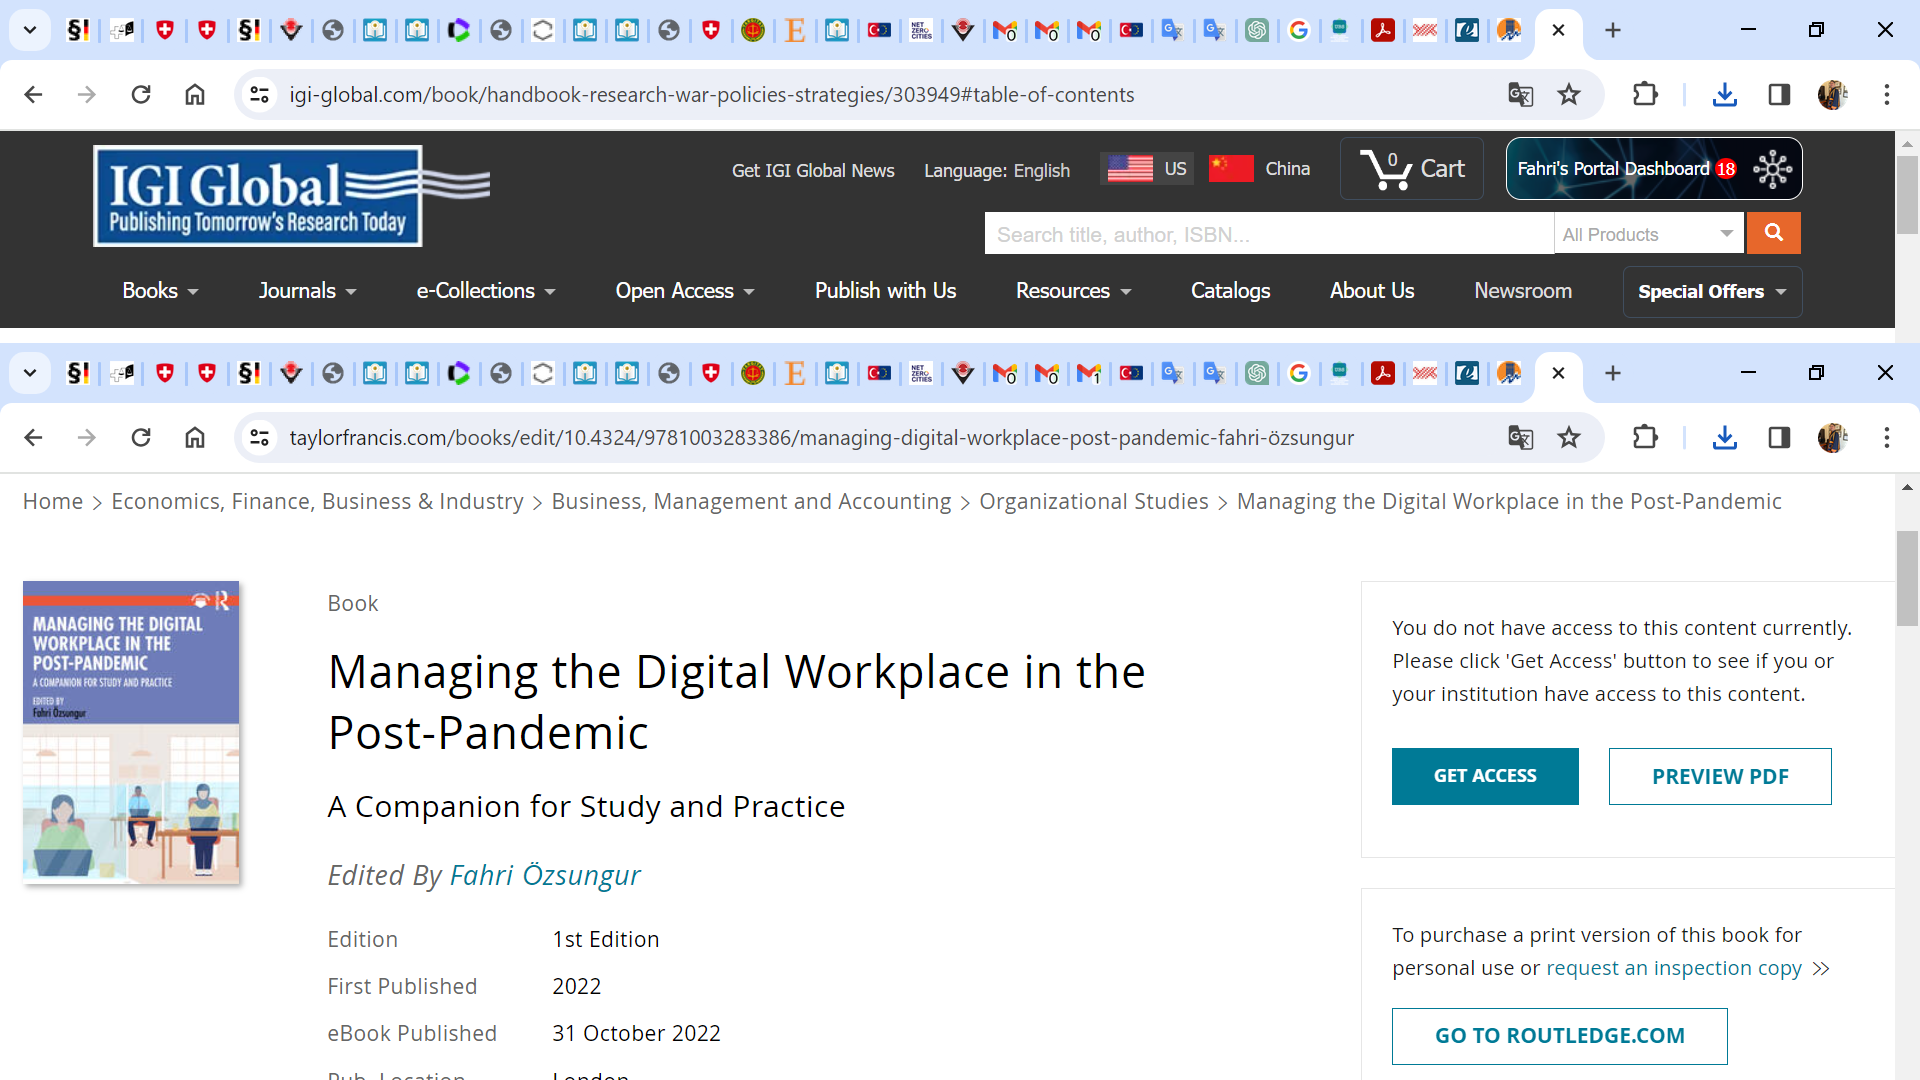
Task: Go back in the Taylor Francis window
Action: coord(33,437)
